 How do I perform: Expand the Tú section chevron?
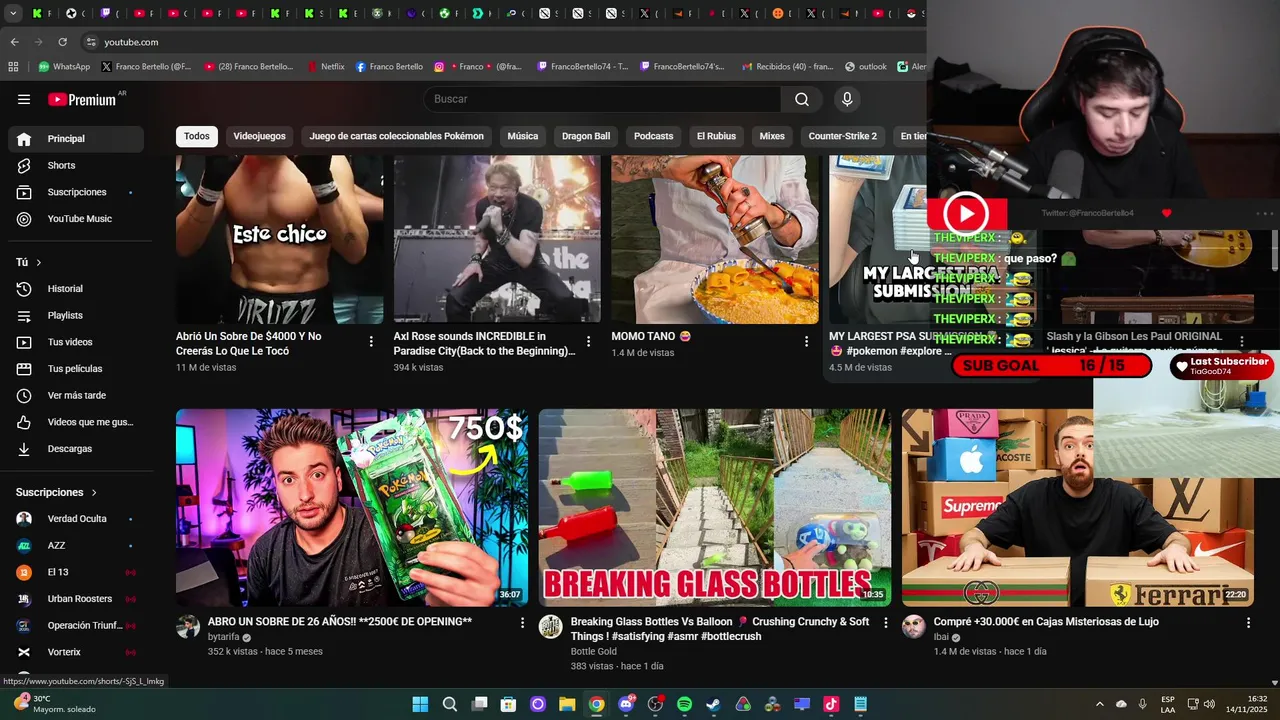point(39,262)
